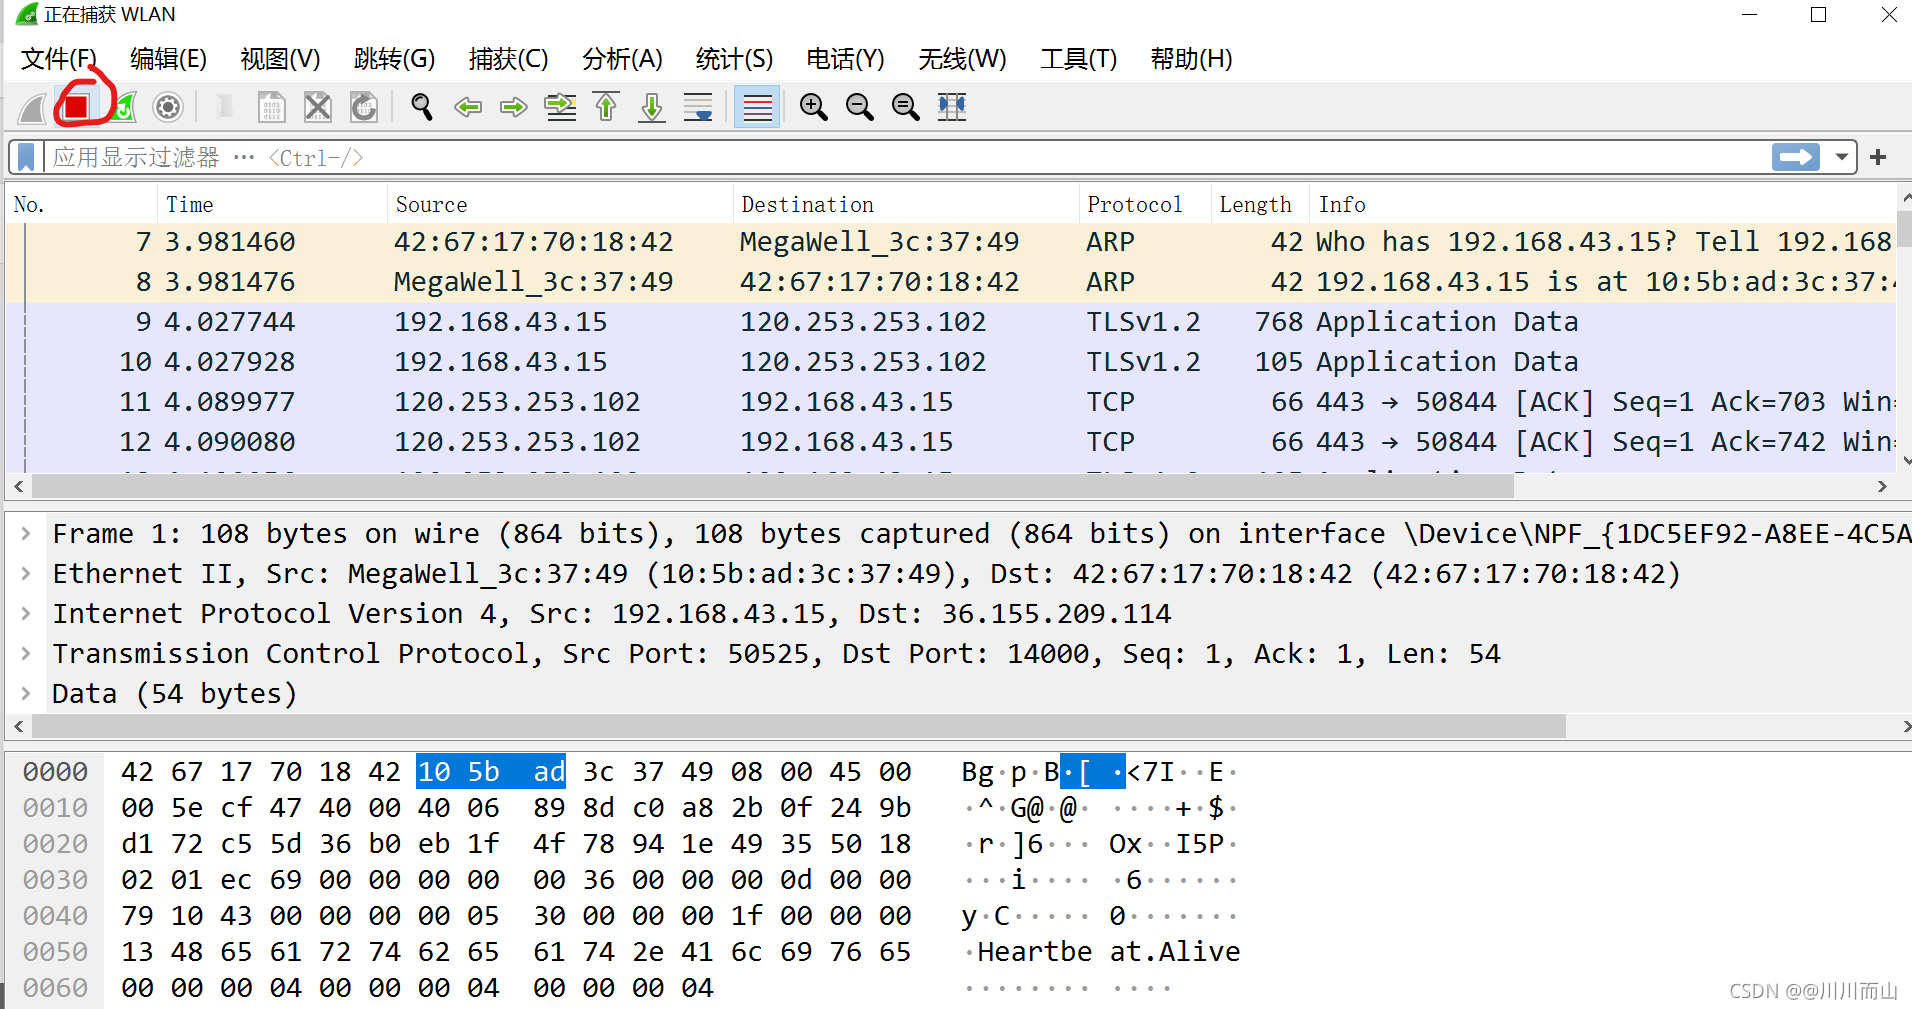Expand the Ethernet II detail row

[x=26, y=573]
